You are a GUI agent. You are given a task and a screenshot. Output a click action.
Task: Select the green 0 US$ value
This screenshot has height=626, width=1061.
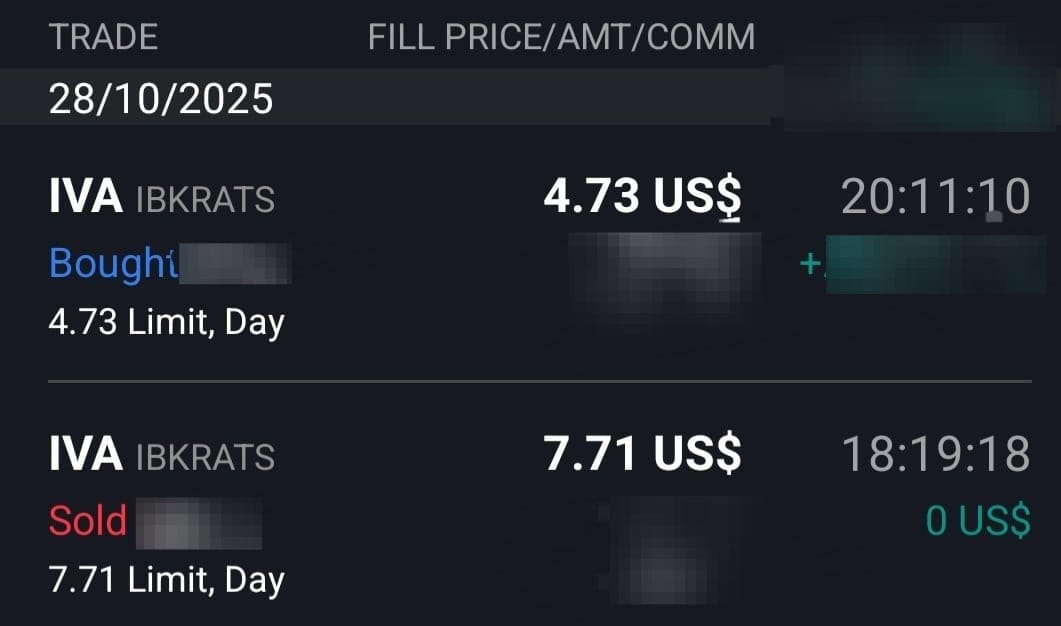coord(977,521)
